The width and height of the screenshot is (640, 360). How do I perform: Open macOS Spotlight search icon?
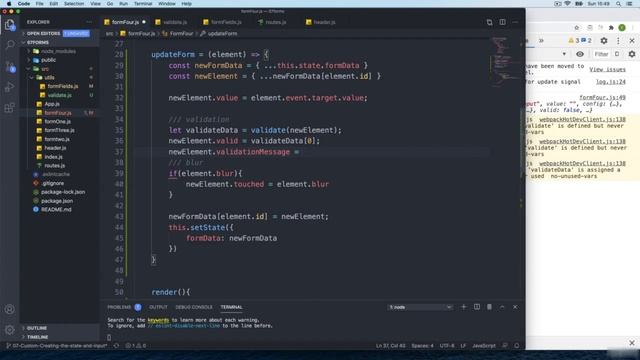(x=618, y=4)
